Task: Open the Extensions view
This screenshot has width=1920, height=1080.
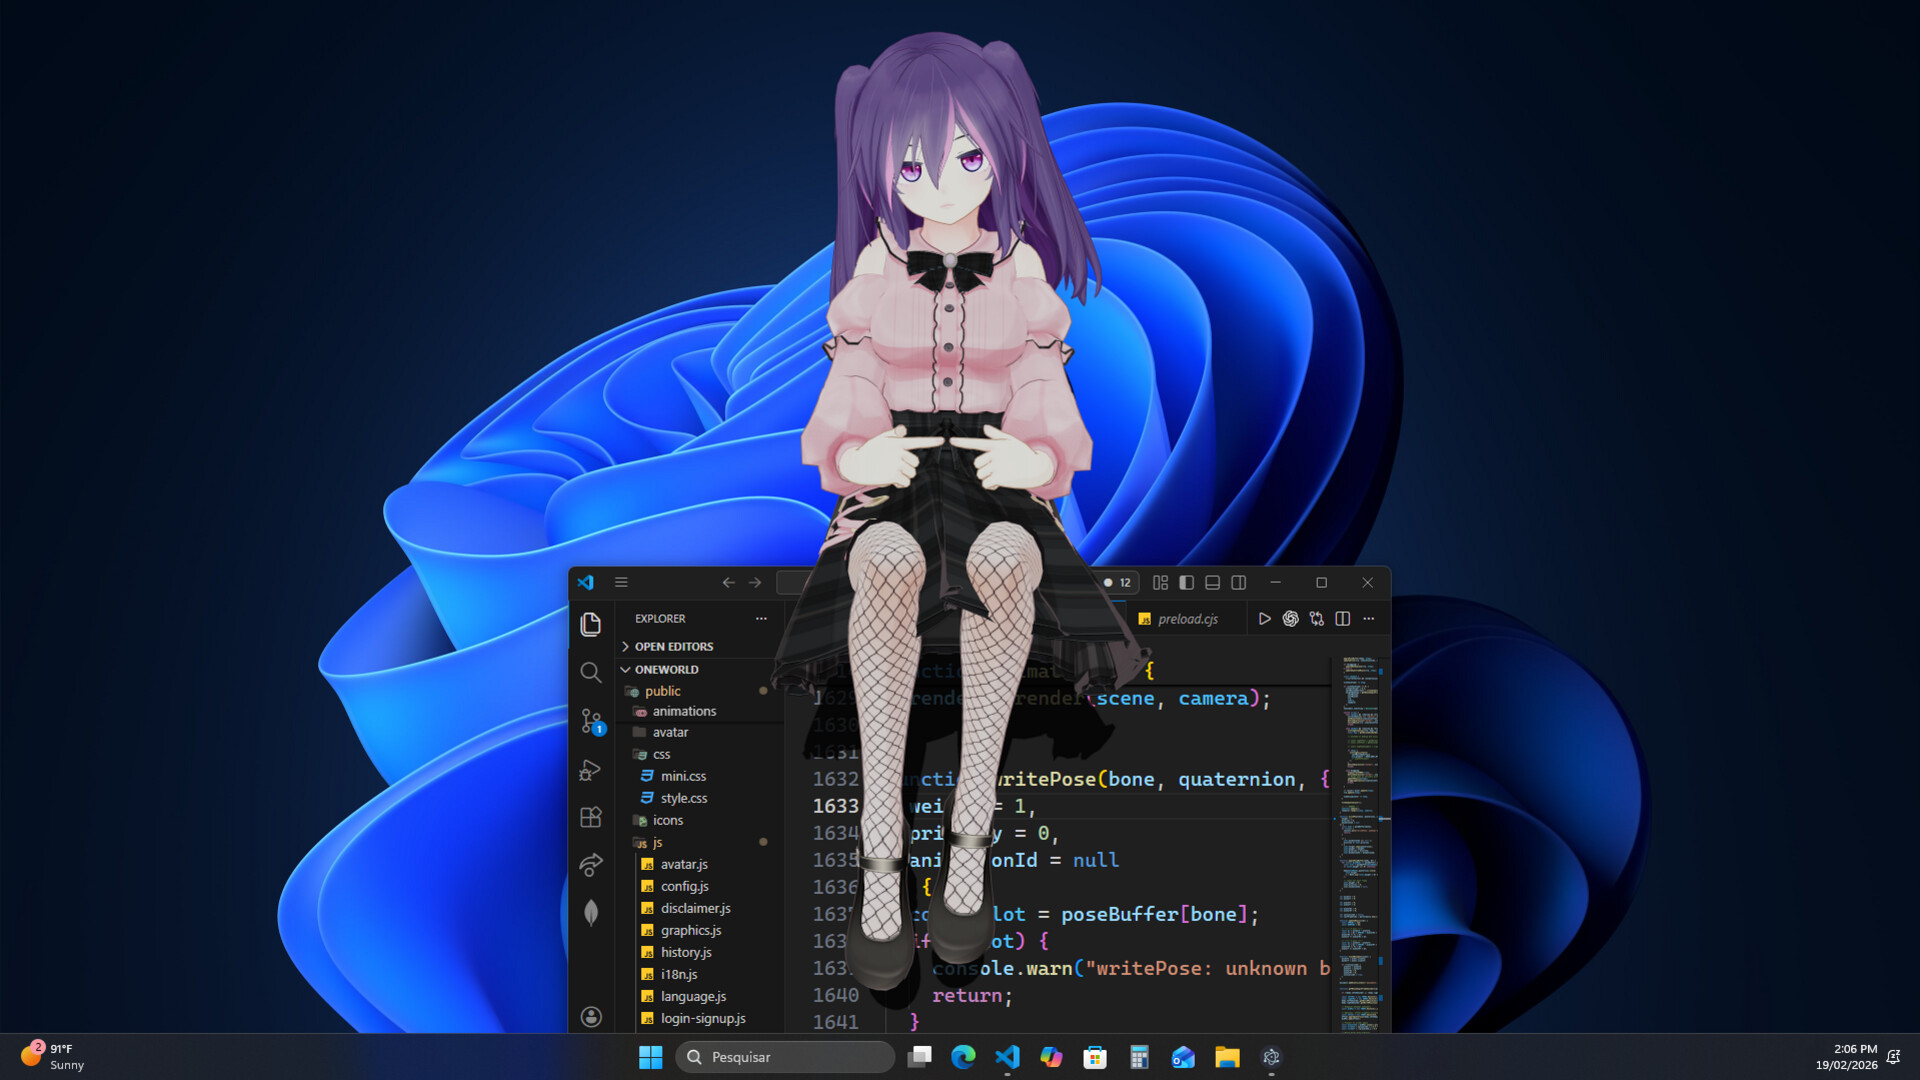Action: (591, 818)
